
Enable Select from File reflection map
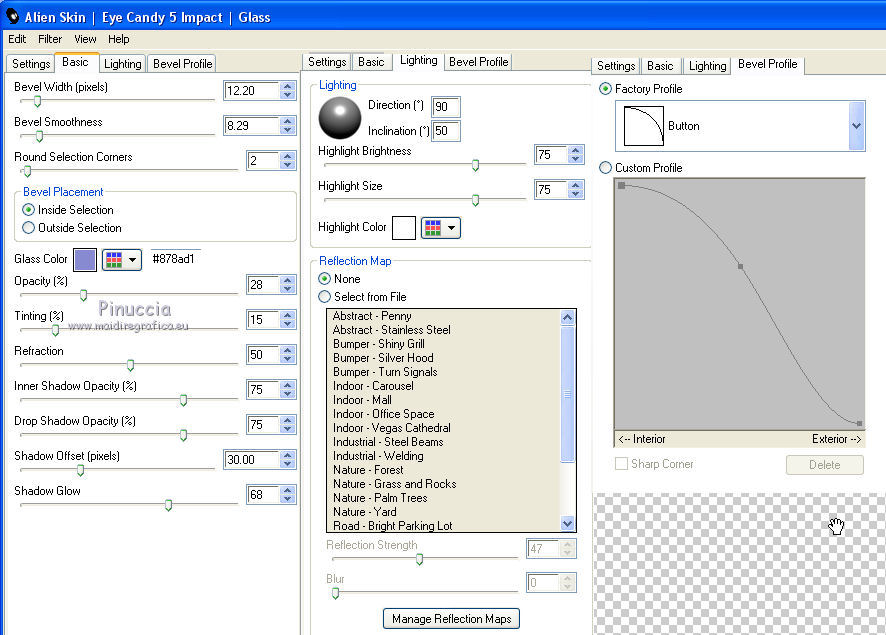324,297
